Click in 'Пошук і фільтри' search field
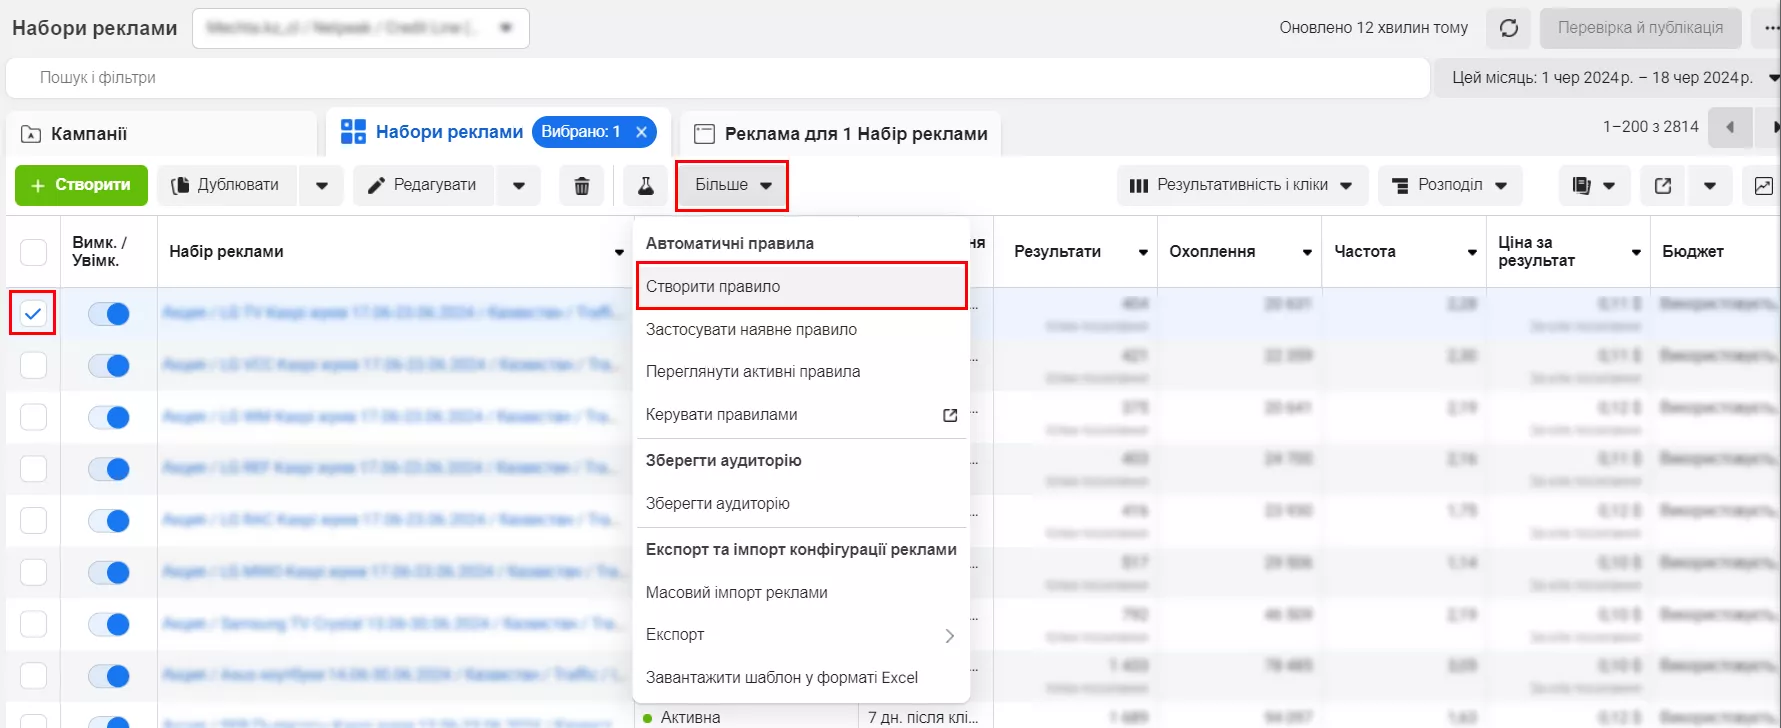 tap(718, 78)
